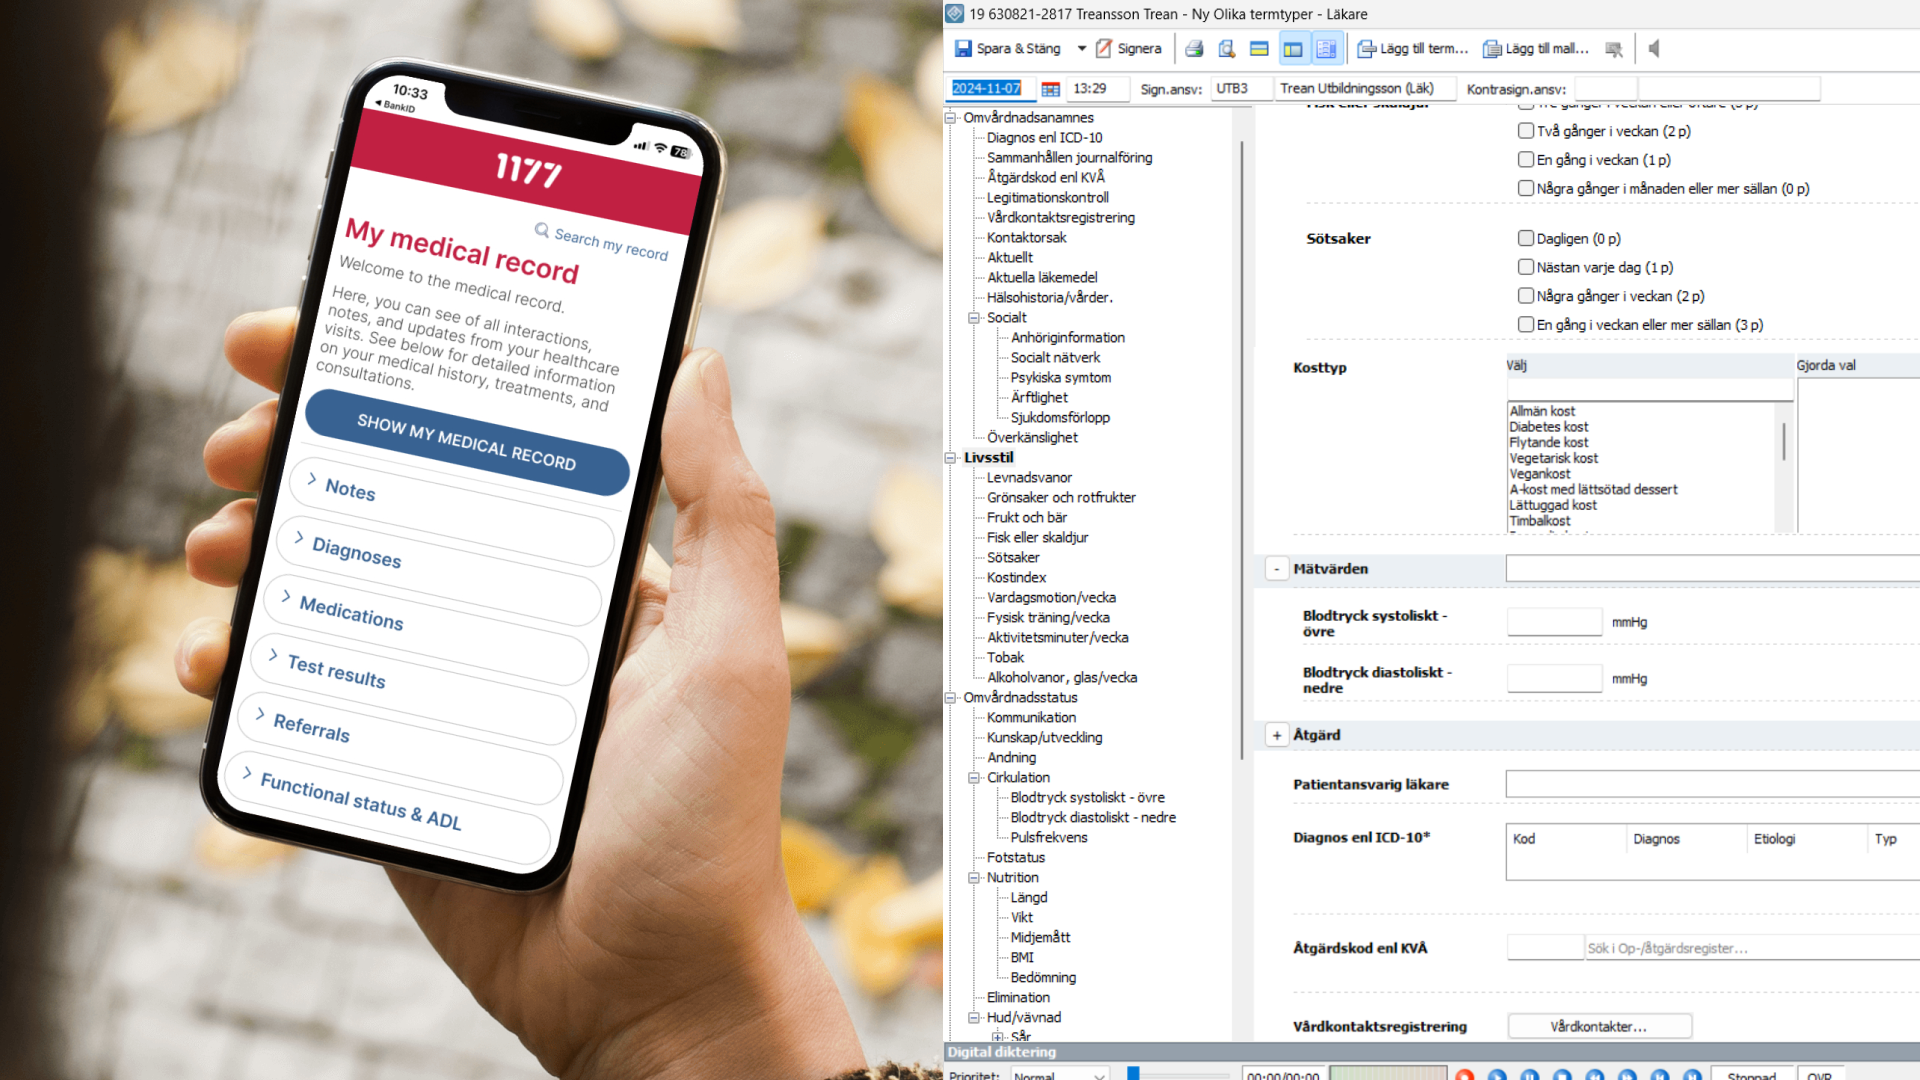Image resolution: width=1920 pixels, height=1080 pixels.
Task: Select Levnadsvanor in the term tree
Action: pyautogui.click(x=1029, y=477)
